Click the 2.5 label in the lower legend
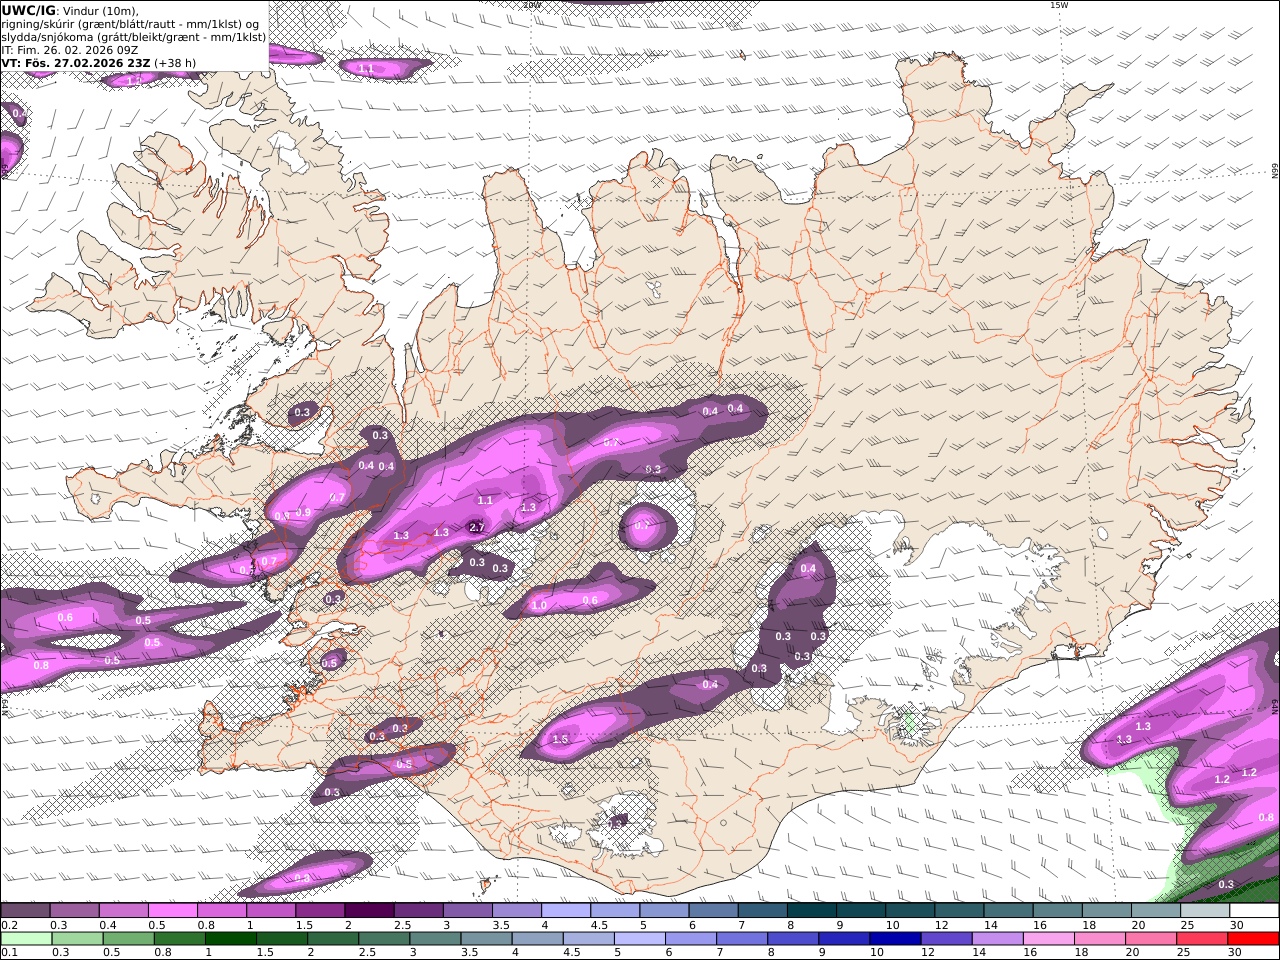The height and width of the screenshot is (960, 1280). [x=368, y=953]
